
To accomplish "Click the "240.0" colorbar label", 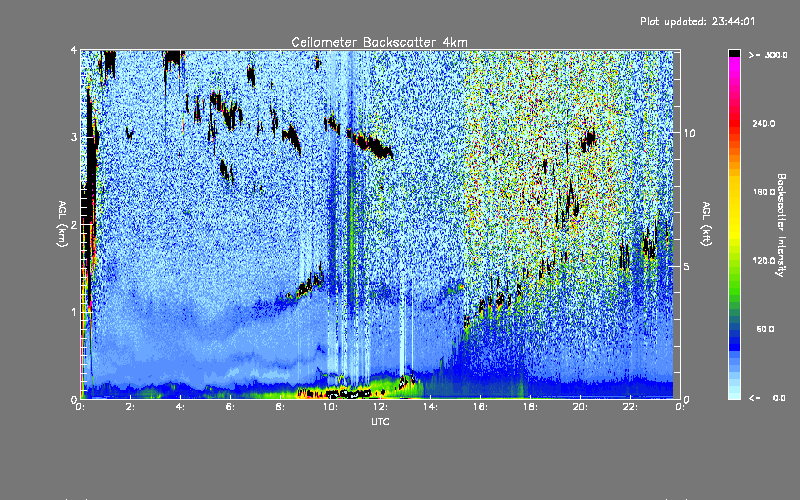I will [x=764, y=123].
